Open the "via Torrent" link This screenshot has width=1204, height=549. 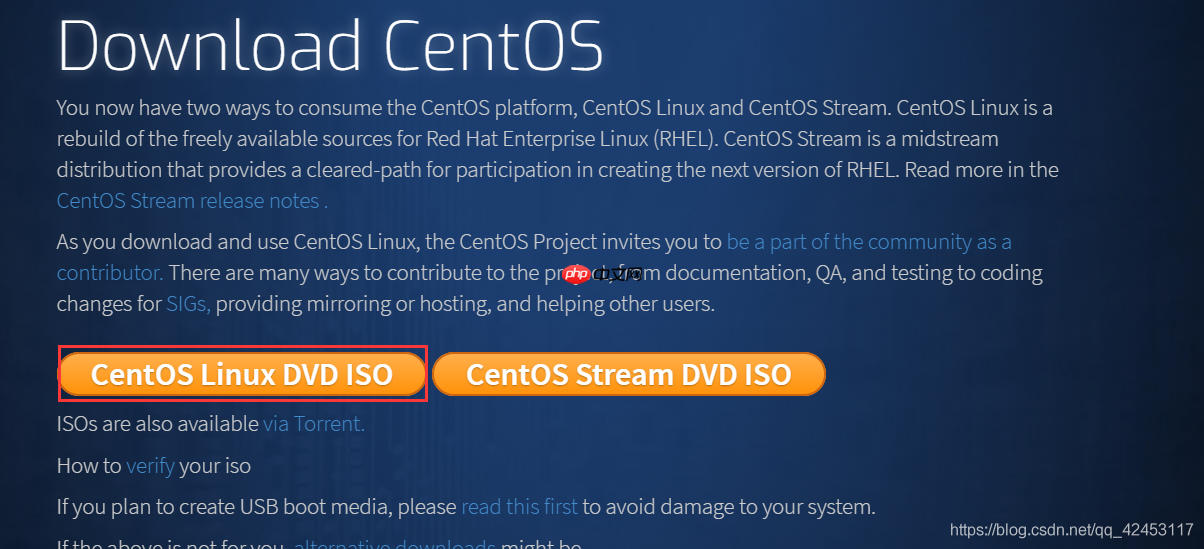pyautogui.click(x=314, y=424)
